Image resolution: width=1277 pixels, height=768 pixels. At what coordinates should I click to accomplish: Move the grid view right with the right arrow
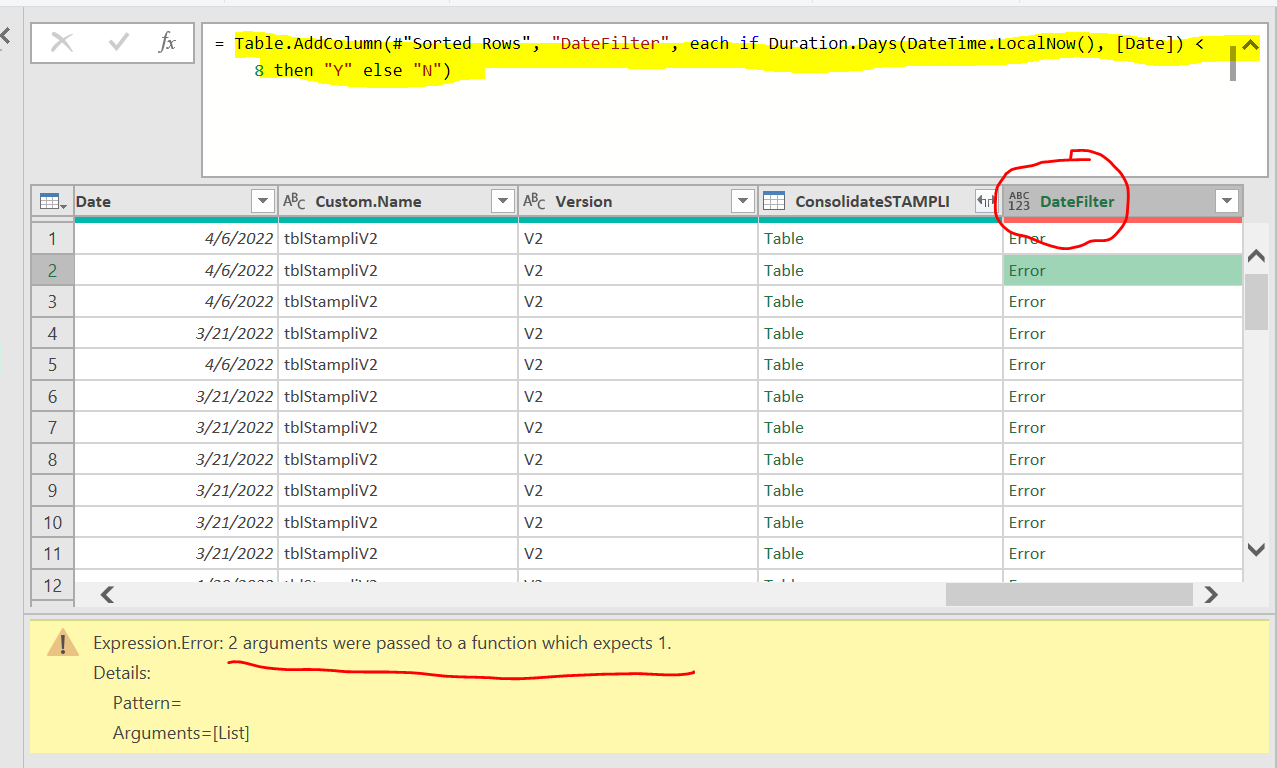click(x=1212, y=594)
